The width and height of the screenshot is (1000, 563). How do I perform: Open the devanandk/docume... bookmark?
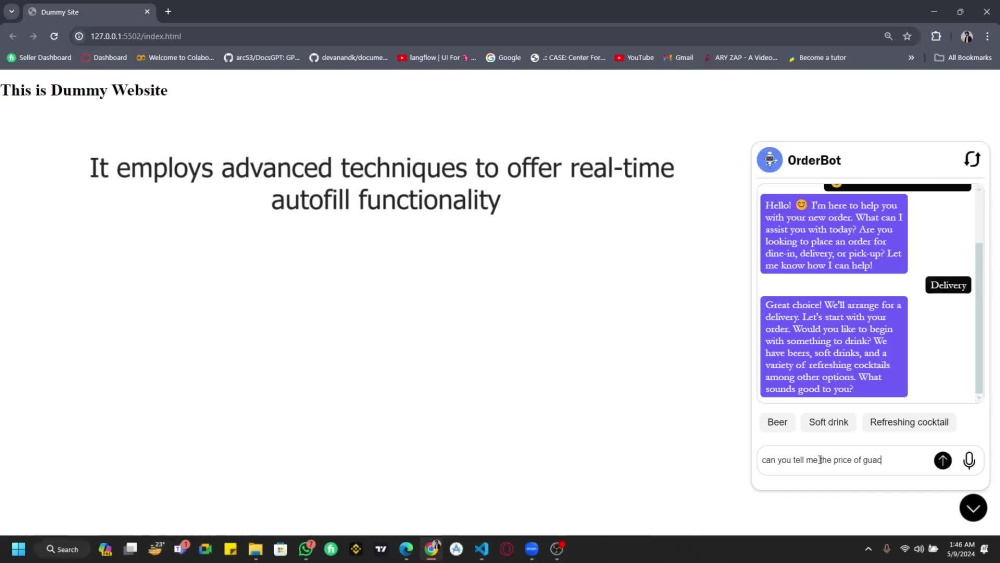point(348,57)
